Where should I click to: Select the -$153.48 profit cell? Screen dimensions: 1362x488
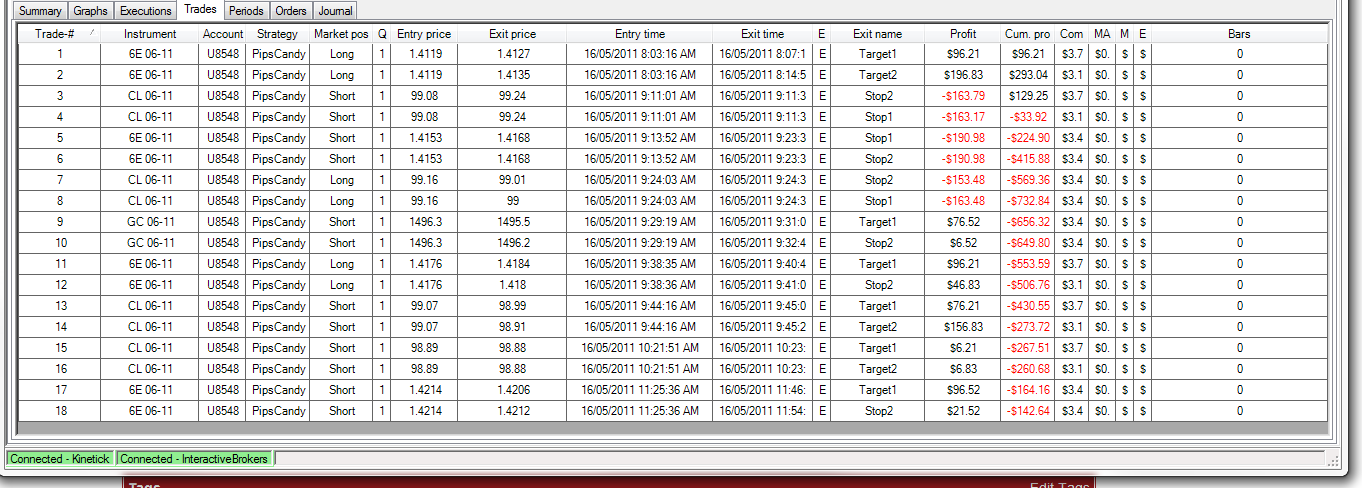coord(963,180)
